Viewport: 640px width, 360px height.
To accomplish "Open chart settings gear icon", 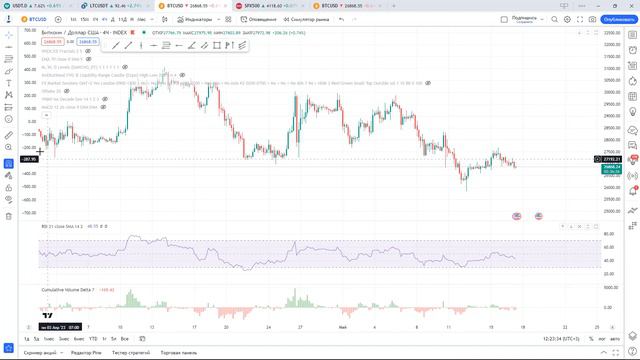I will point(567,19).
